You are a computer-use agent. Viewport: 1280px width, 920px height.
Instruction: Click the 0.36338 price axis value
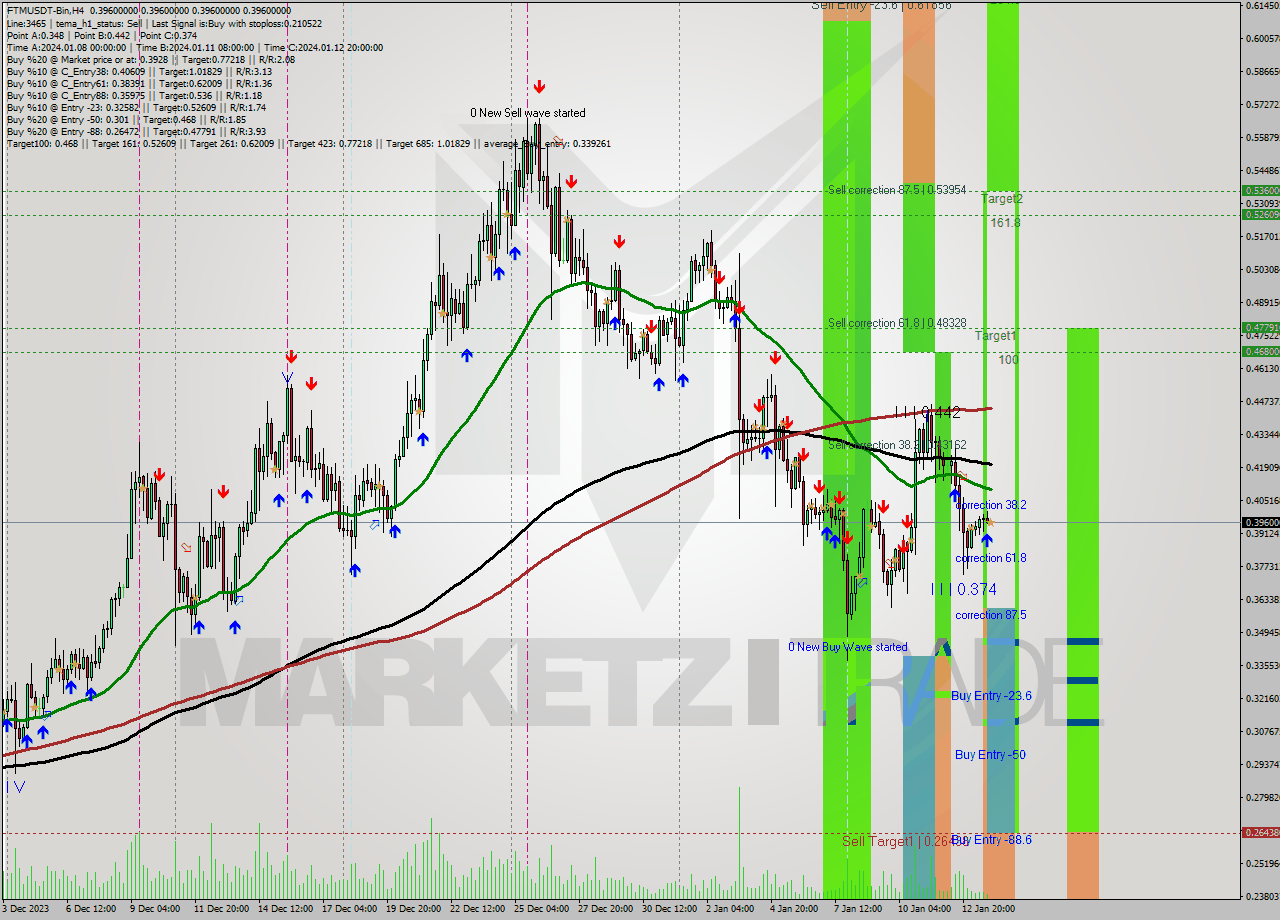coord(1262,599)
